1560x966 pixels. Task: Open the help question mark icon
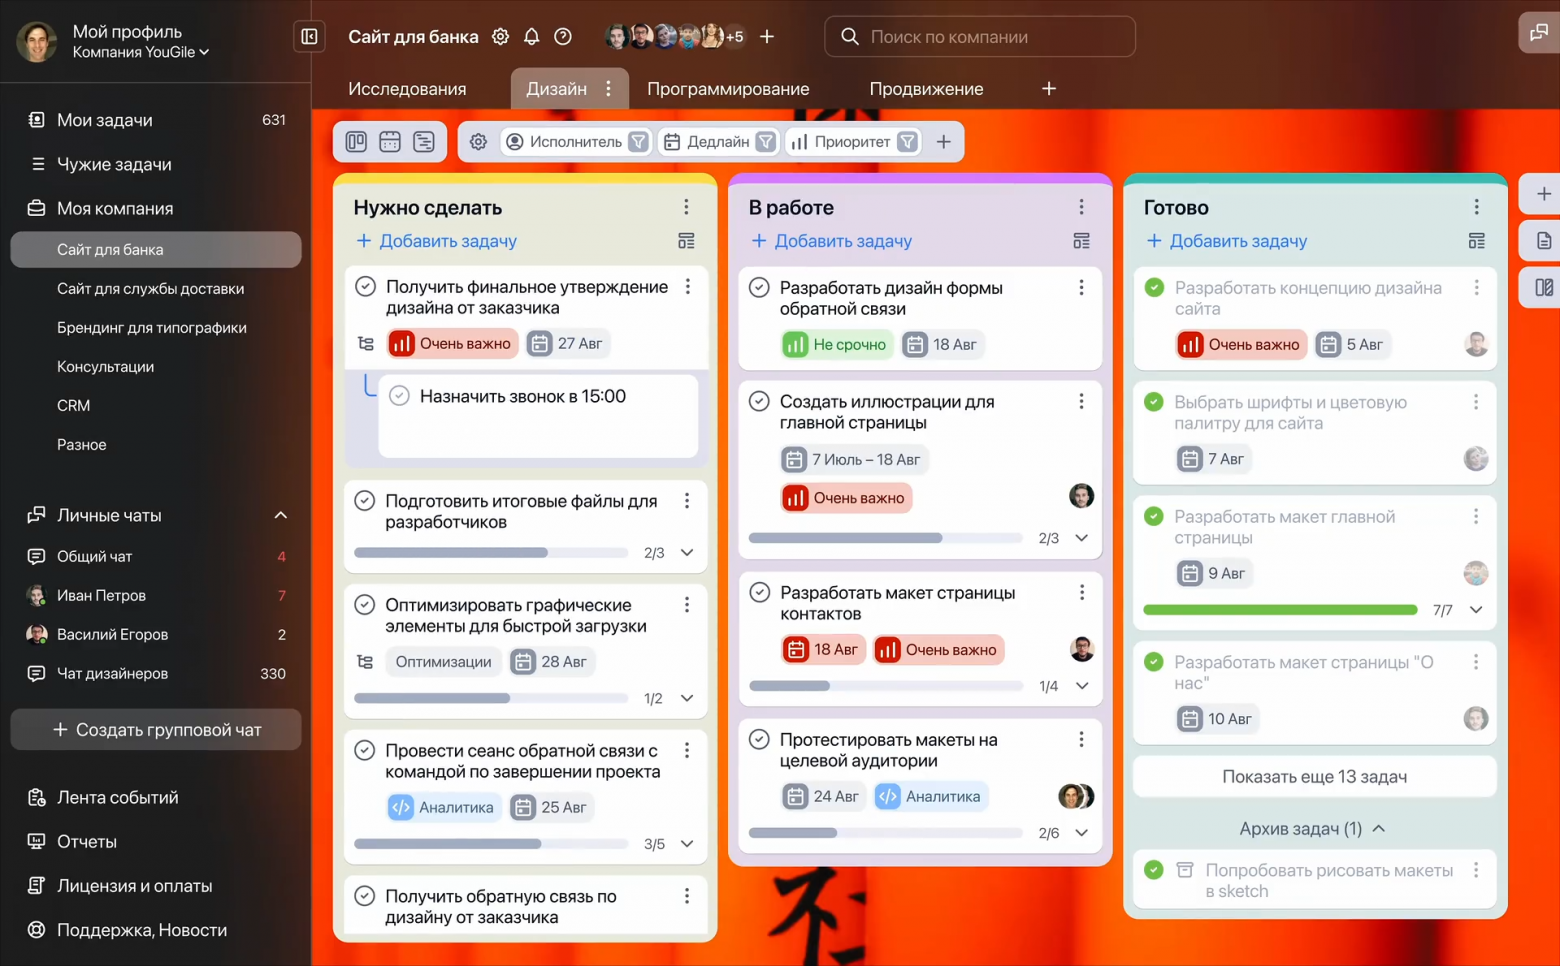tap(563, 37)
